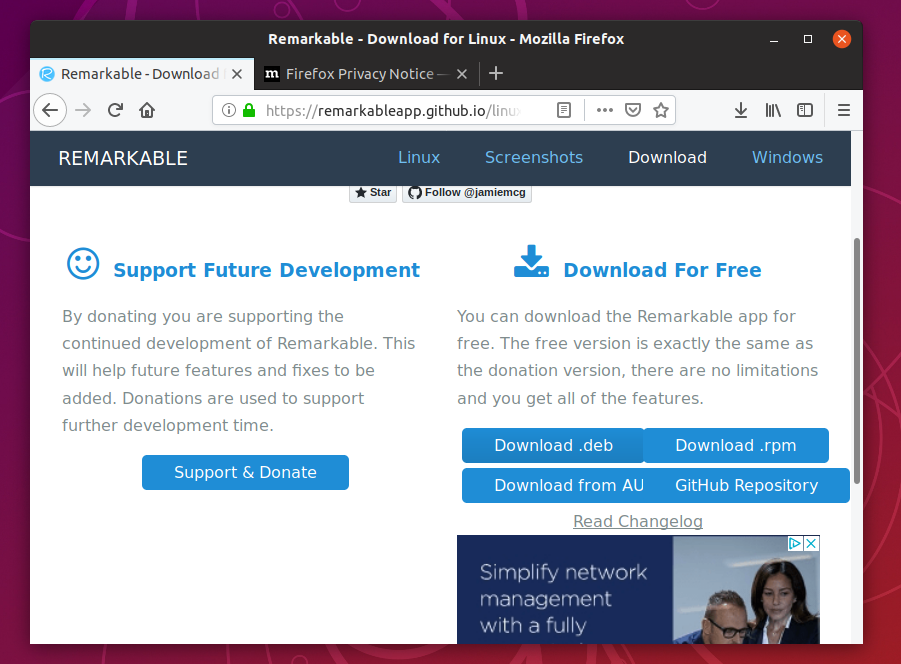Minimize the Firefox window
Screen dimensions: 901x664
(x=774, y=39)
